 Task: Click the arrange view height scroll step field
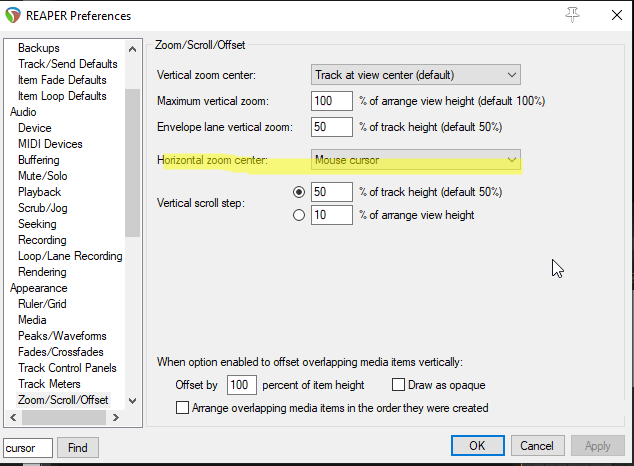(332, 215)
